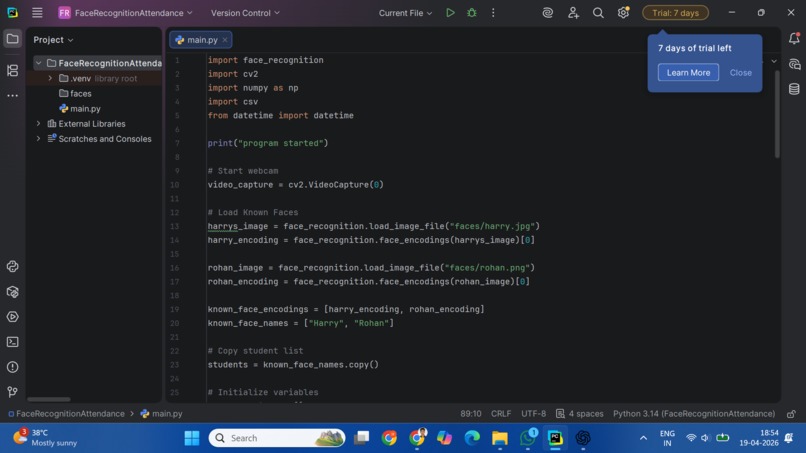Viewport: 806px width, 453px height.
Task: Open the Git version control tool window
Action: click(x=12, y=392)
